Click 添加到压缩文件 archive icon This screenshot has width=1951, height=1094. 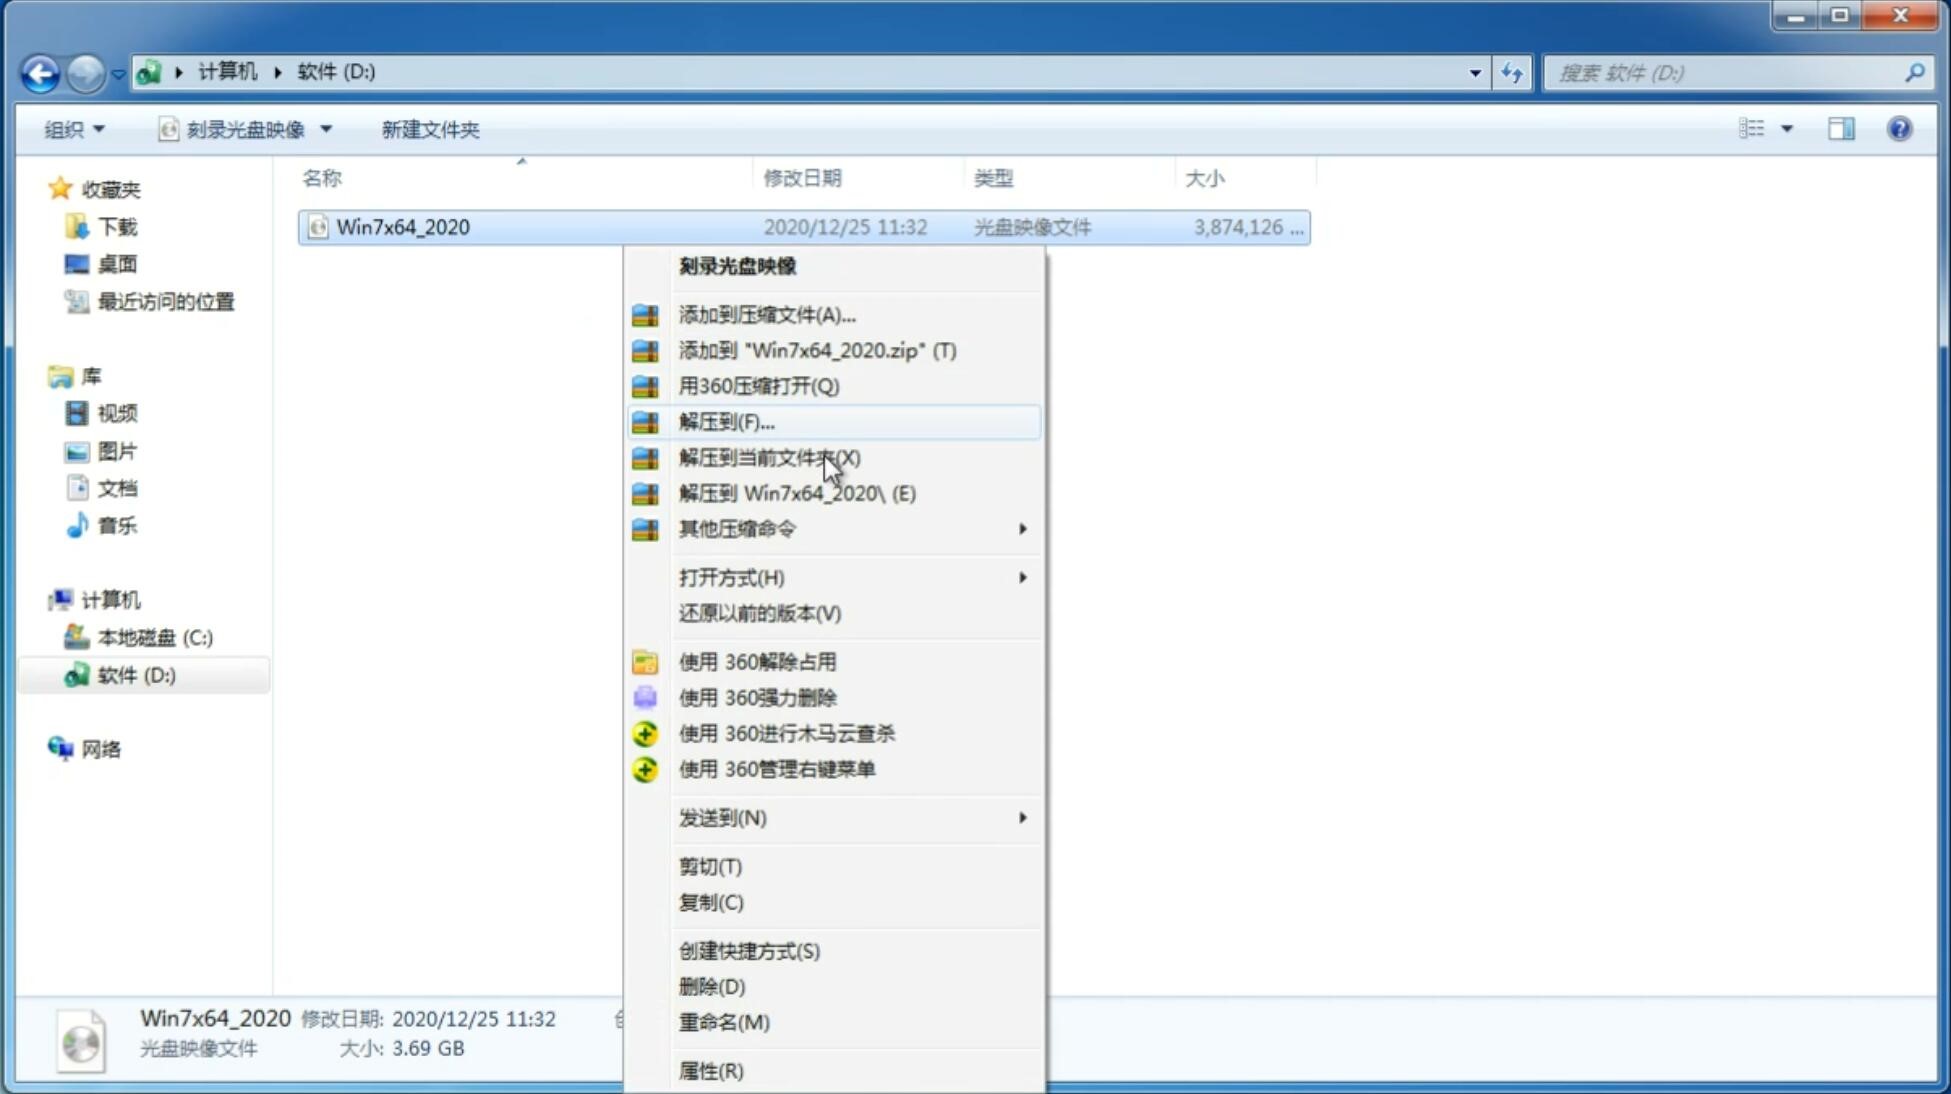(x=645, y=314)
